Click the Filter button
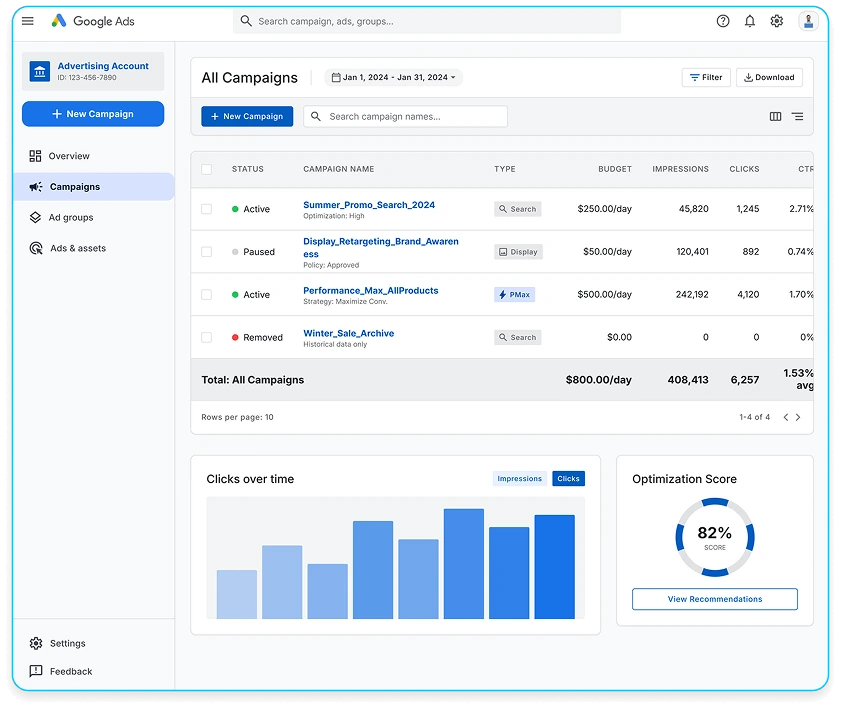 coord(706,77)
